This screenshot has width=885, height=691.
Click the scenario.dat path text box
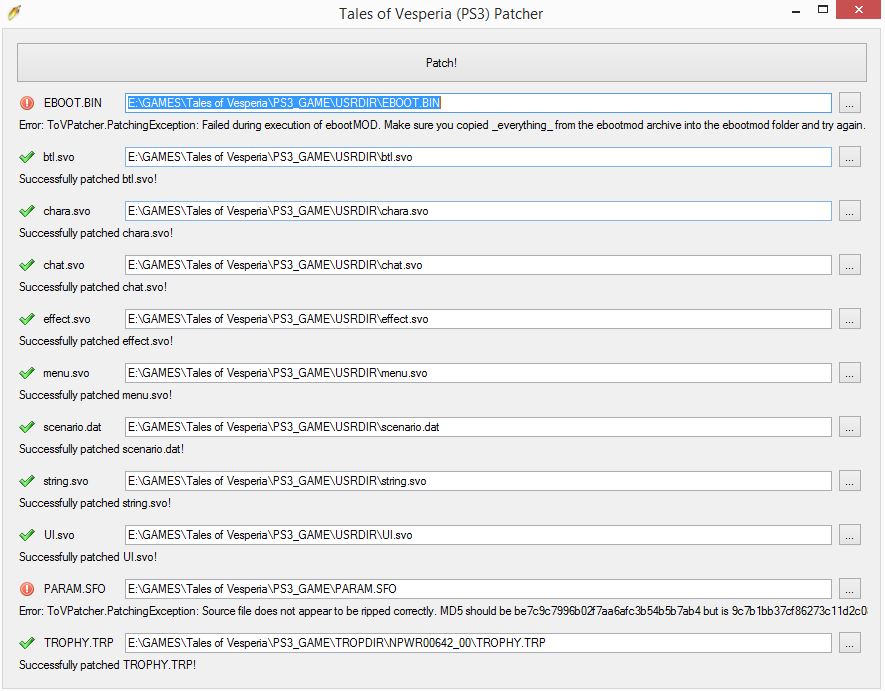(478, 427)
